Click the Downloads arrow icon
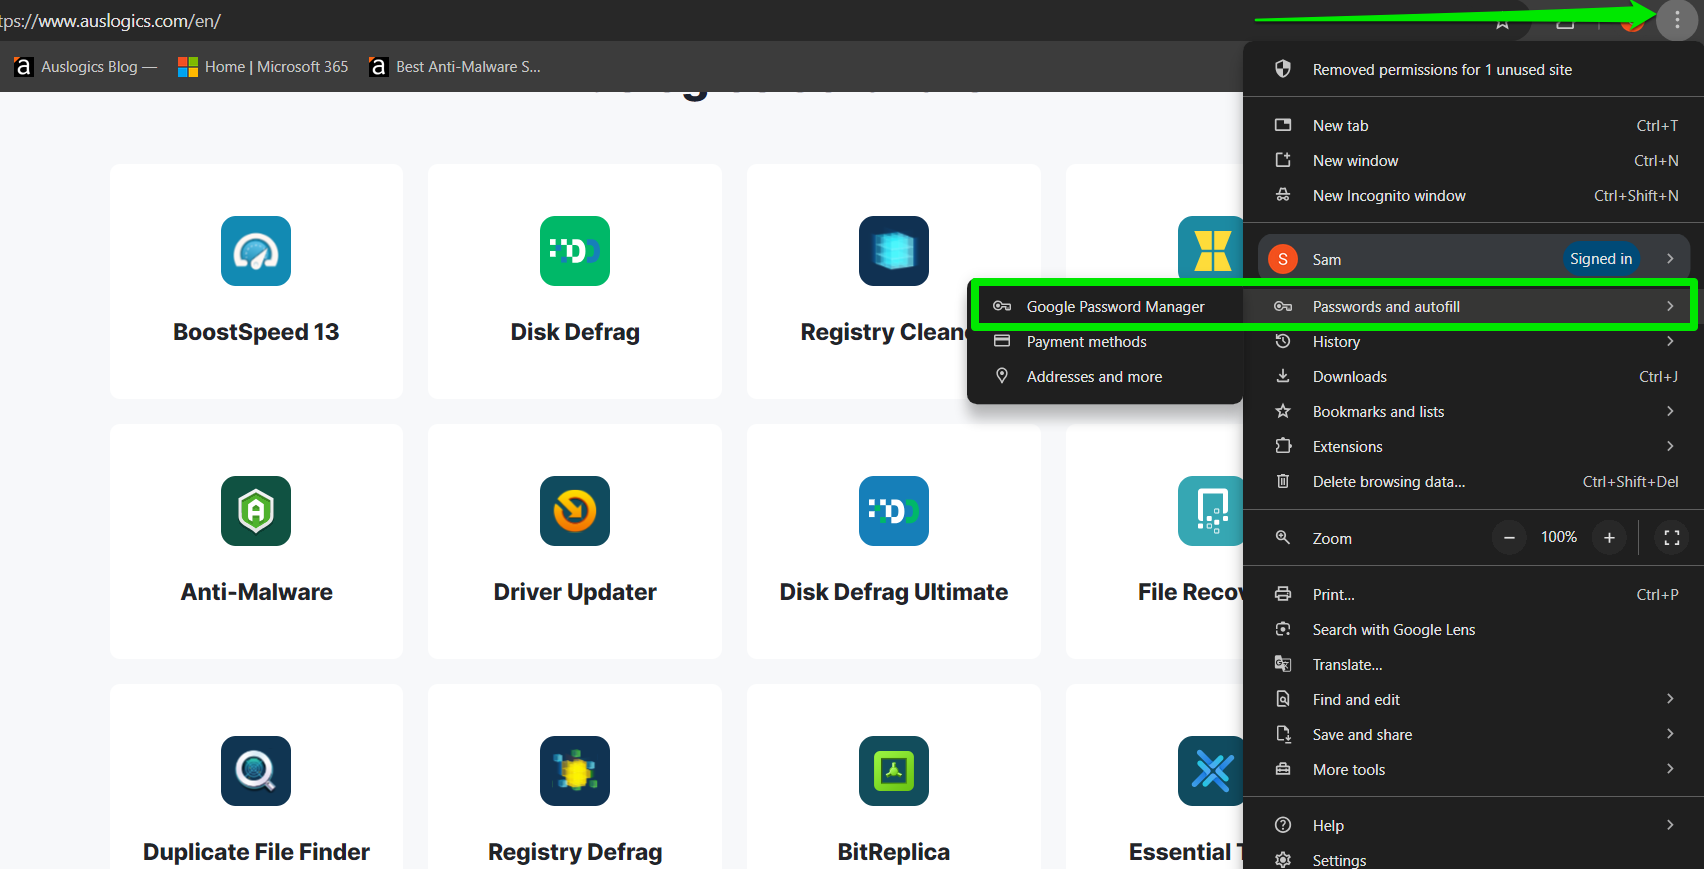Viewport: 1704px width, 869px height. pyautogui.click(x=1283, y=376)
